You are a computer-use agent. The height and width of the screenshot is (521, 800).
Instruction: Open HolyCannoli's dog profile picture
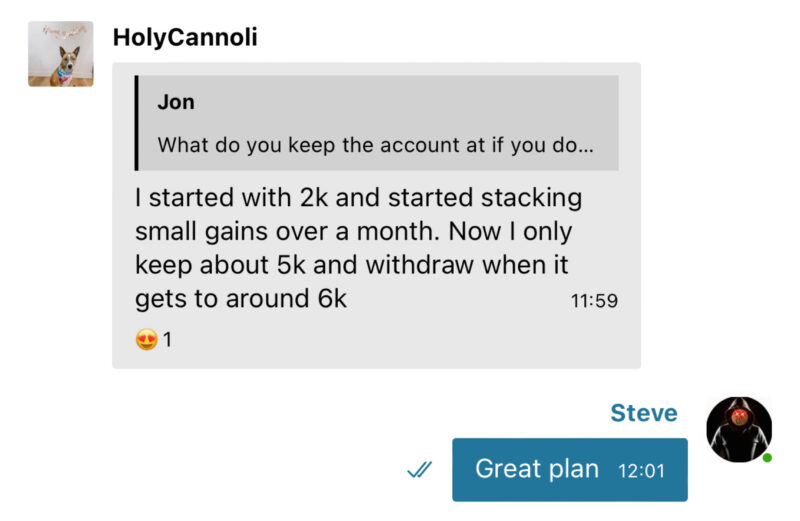click(61, 54)
